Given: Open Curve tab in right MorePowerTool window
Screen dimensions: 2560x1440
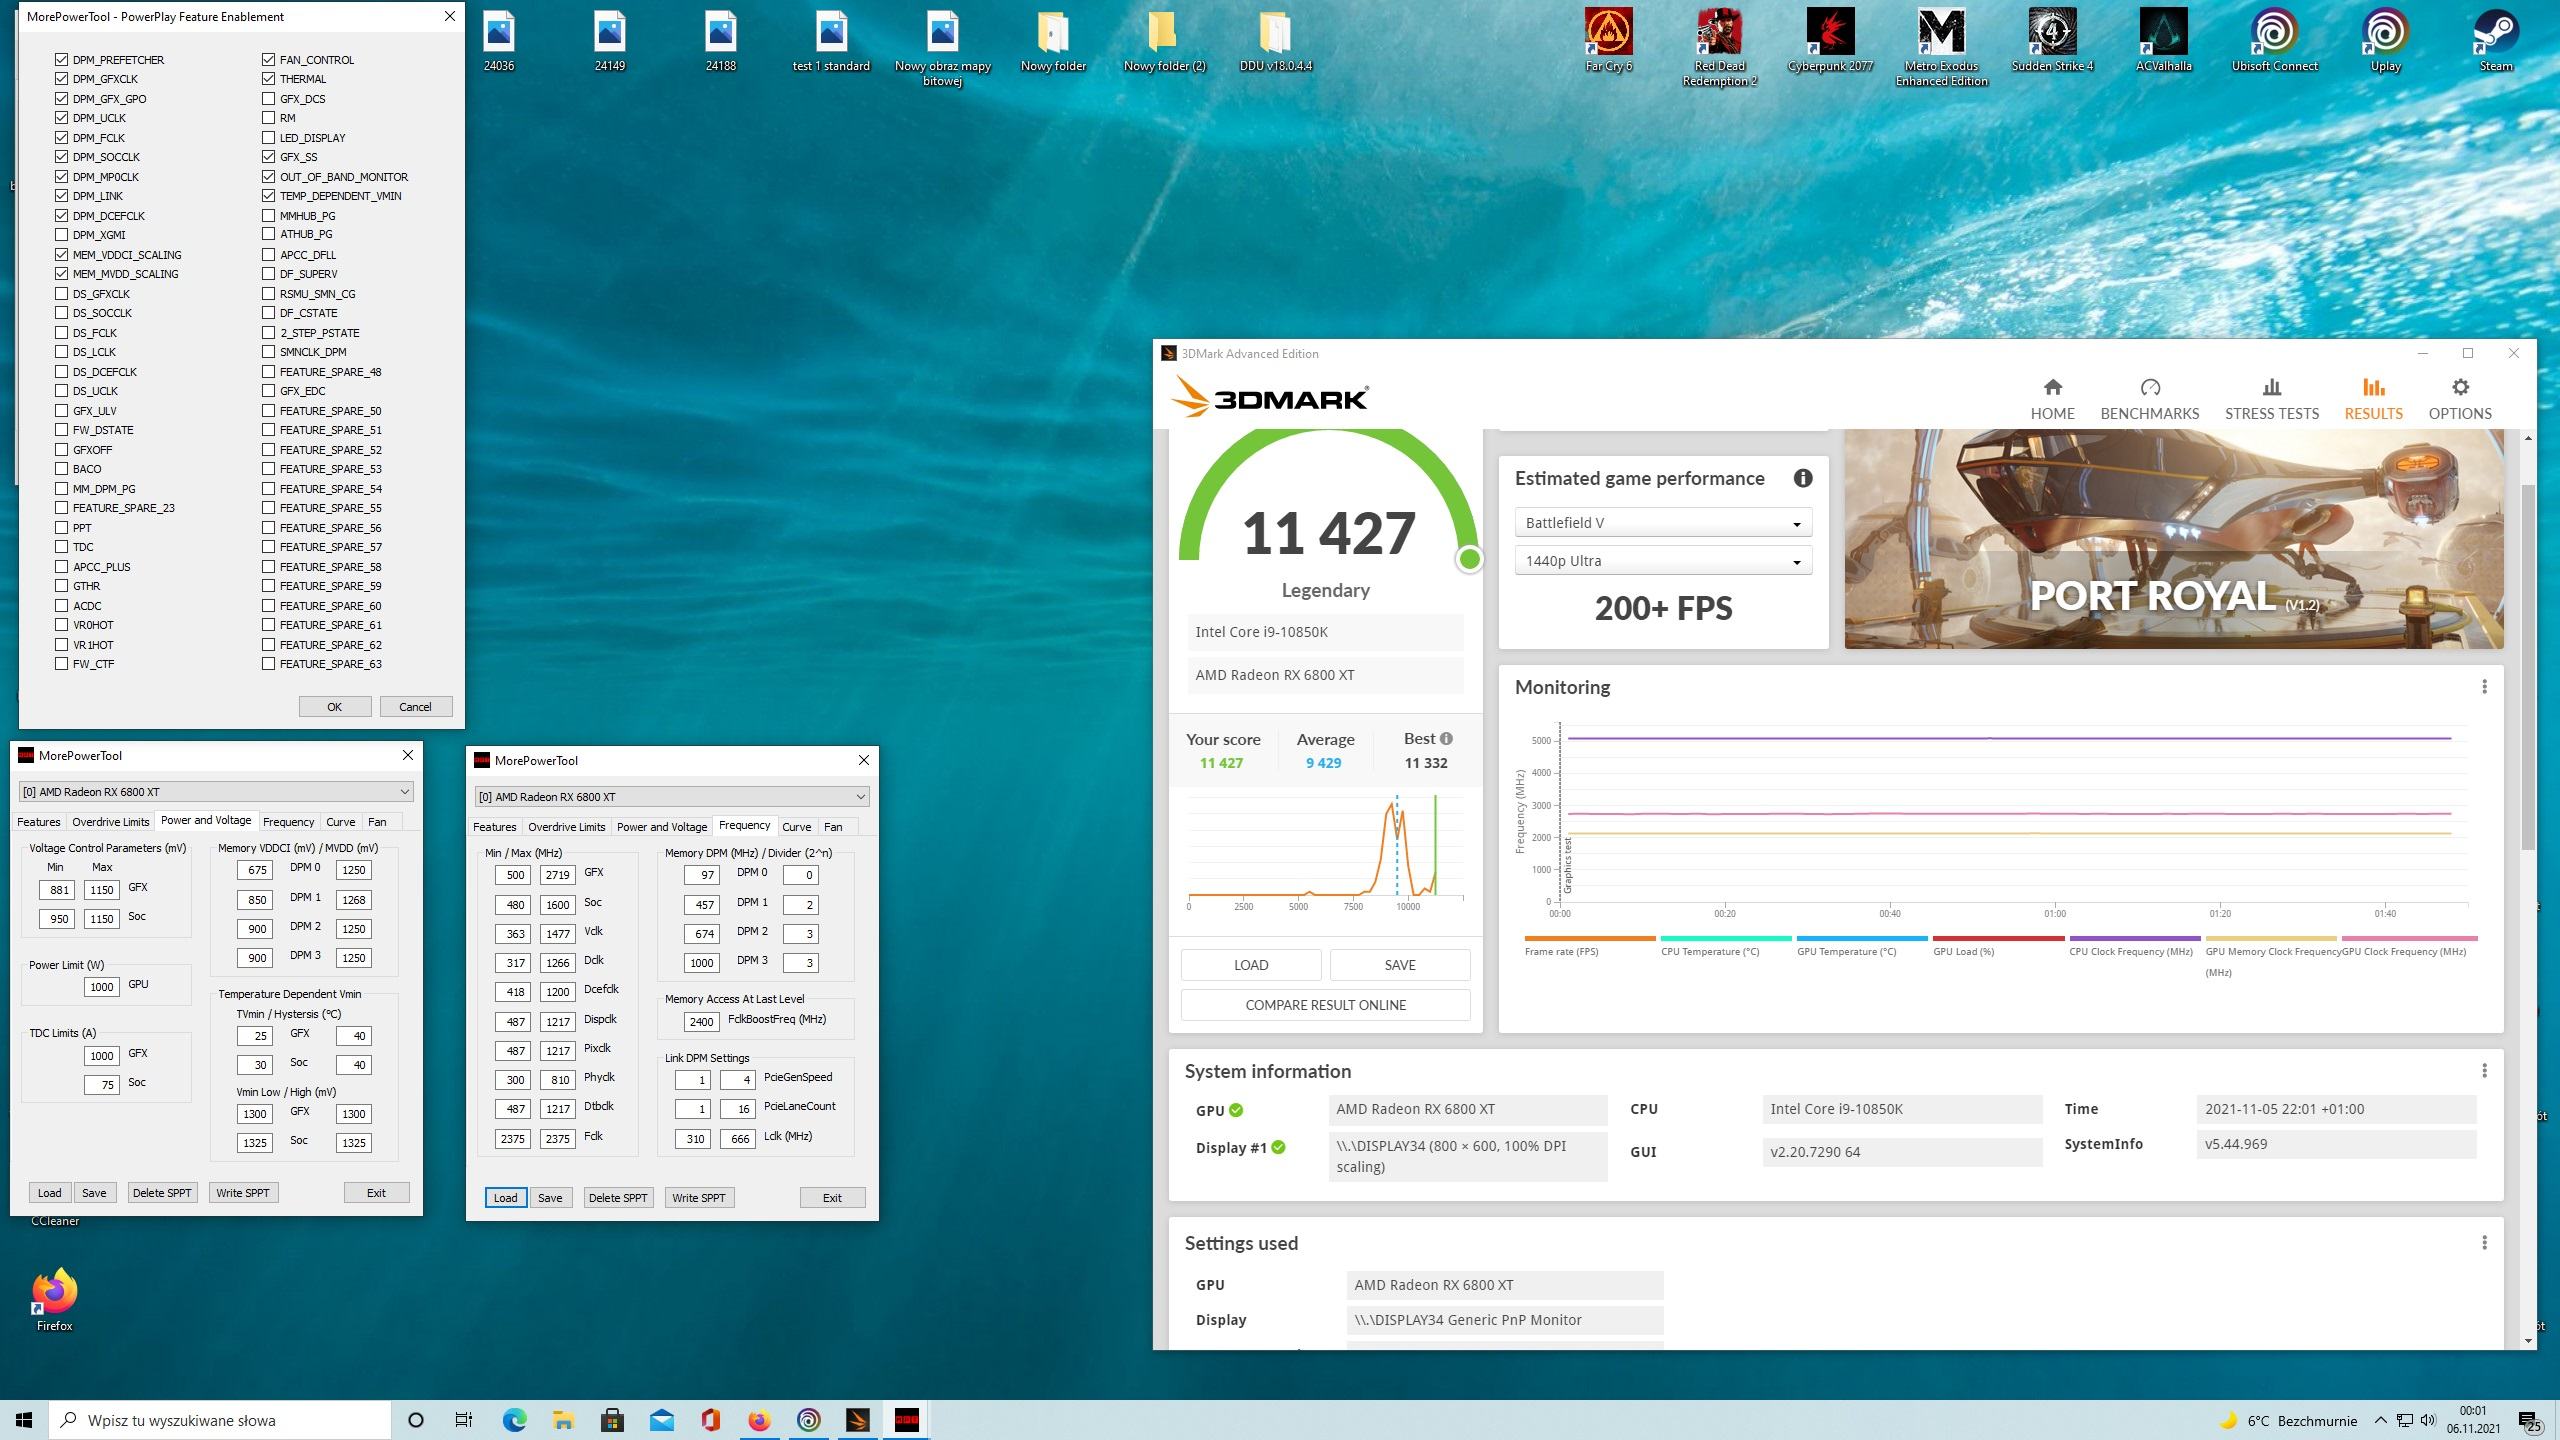Looking at the screenshot, I should click(x=796, y=827).
